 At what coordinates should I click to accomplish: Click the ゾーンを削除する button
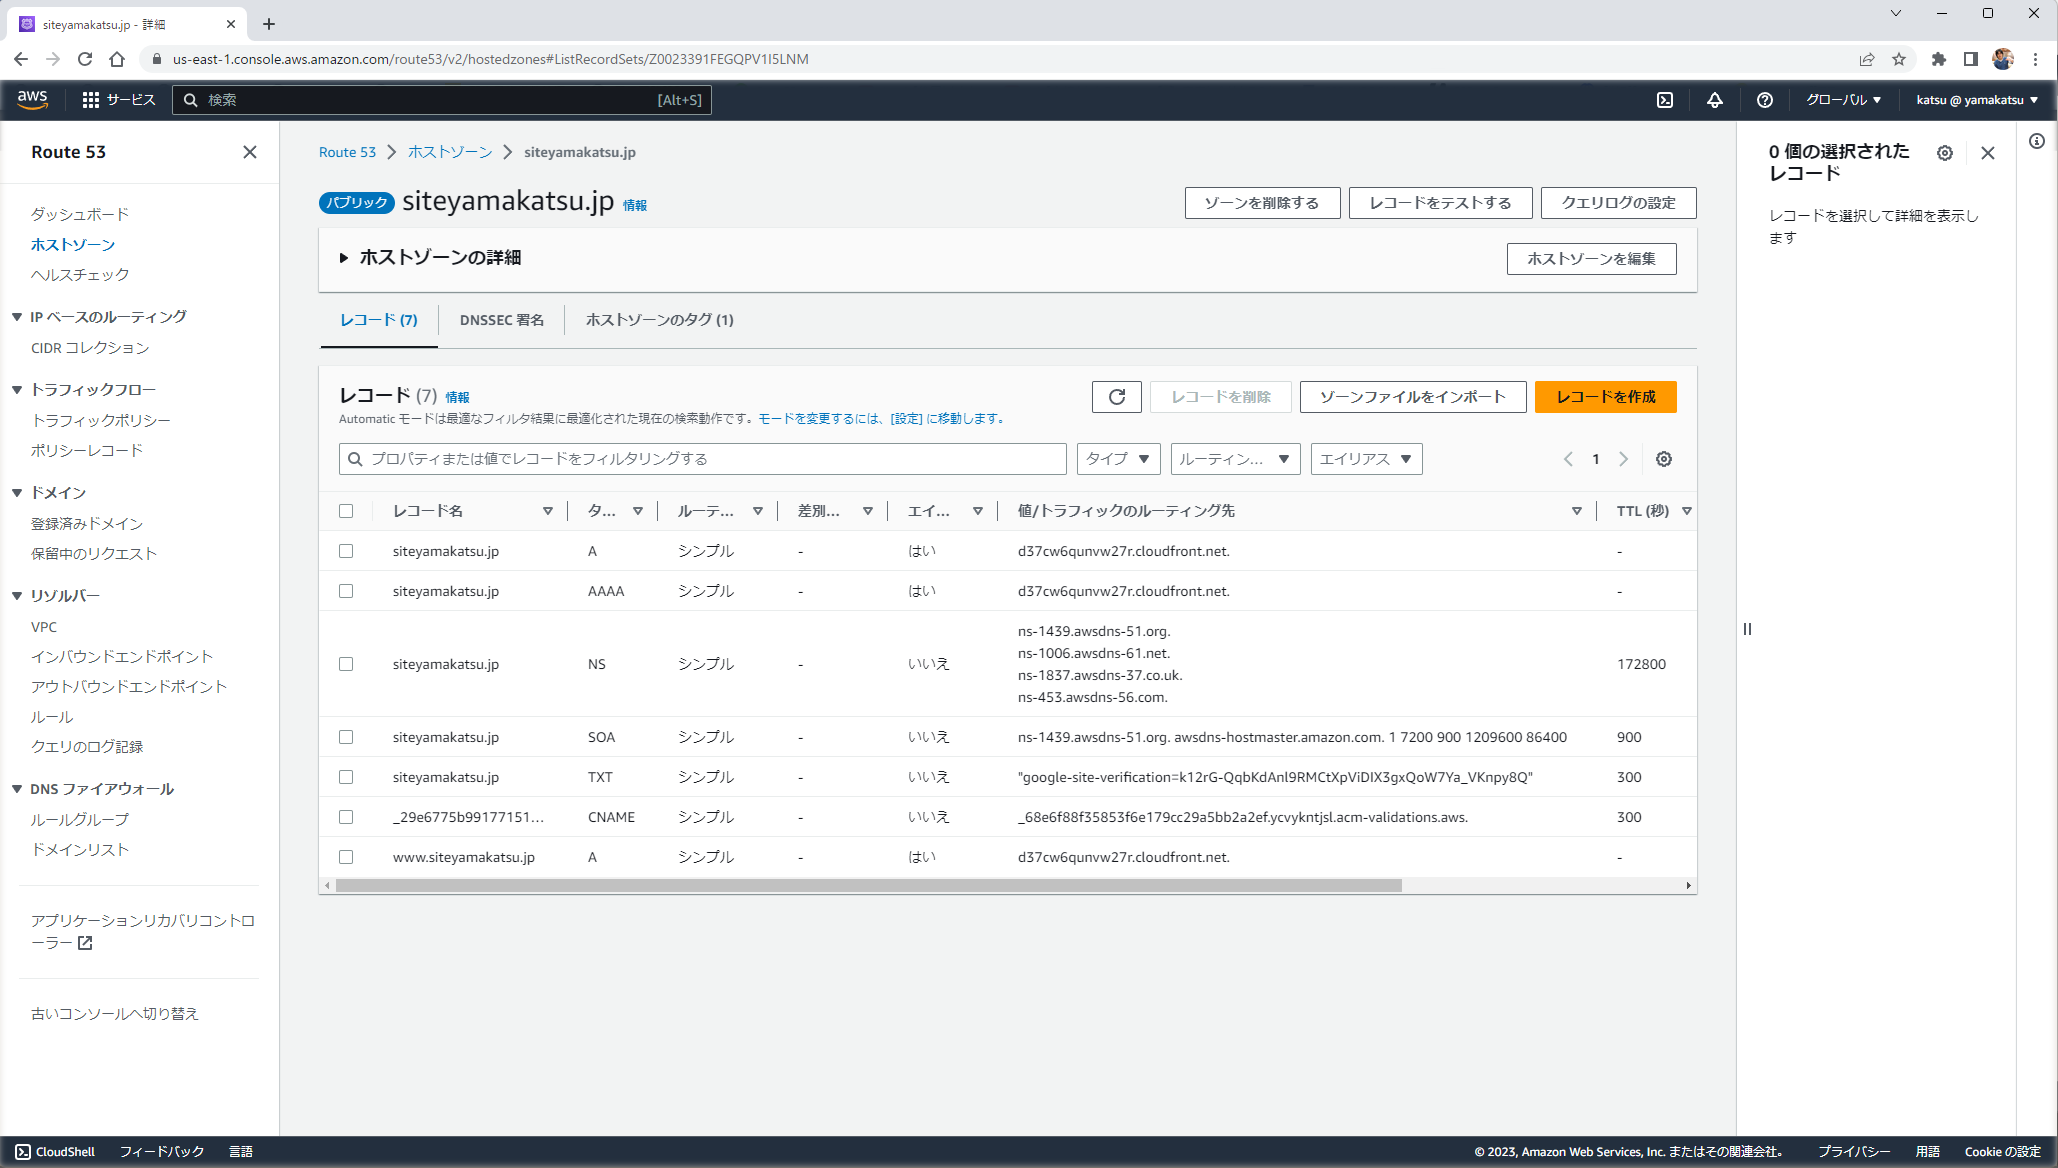(x=1262, y=203)
